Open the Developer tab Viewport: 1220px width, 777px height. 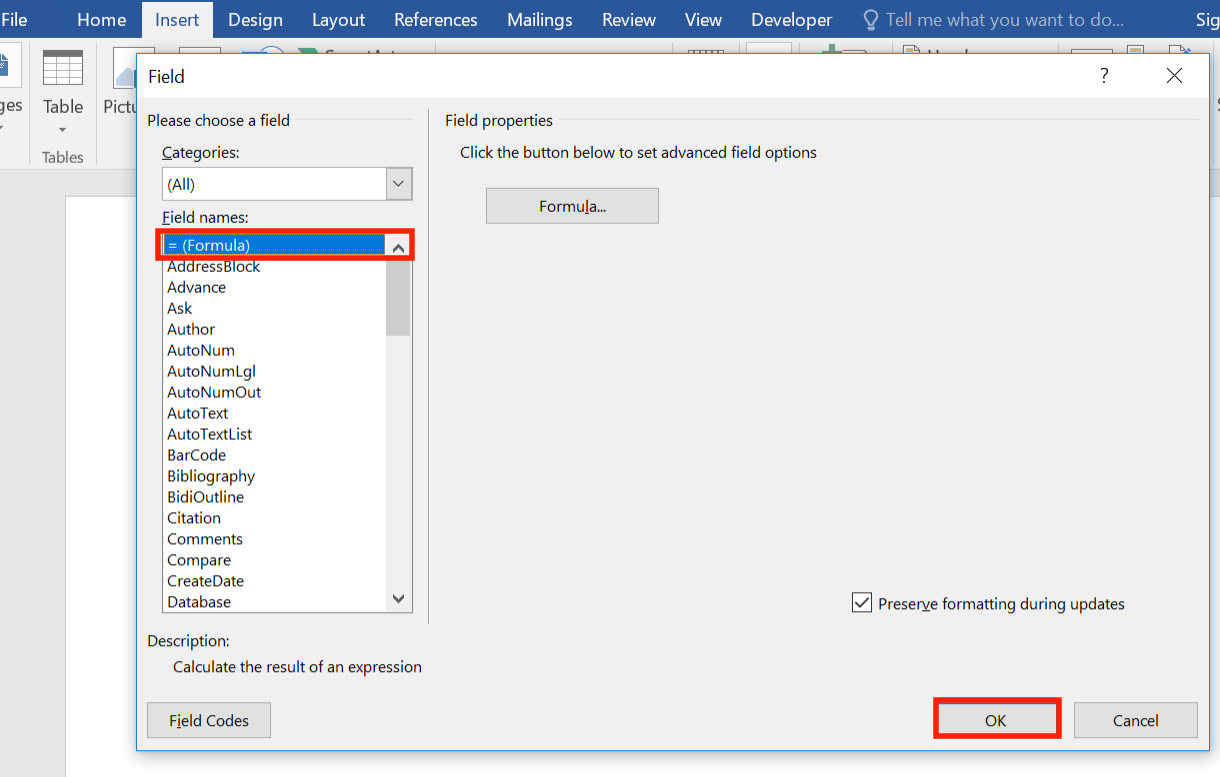coord(791,20)
